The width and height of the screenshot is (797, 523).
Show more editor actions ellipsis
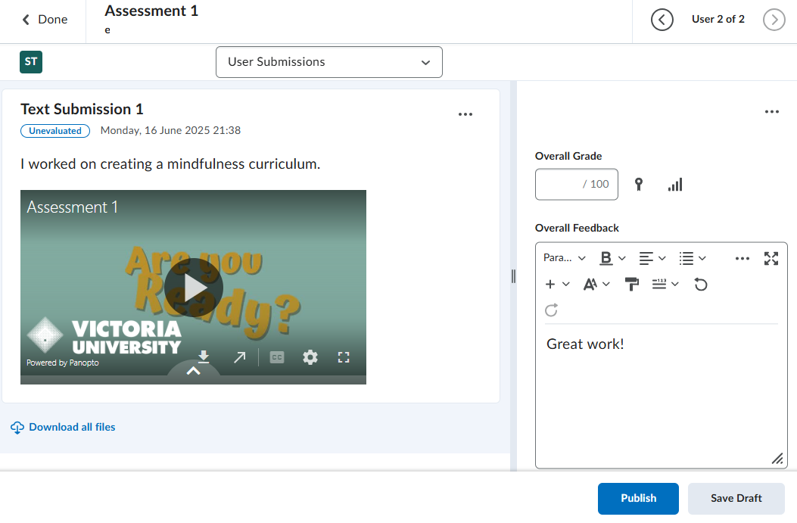tap(742, 258)
